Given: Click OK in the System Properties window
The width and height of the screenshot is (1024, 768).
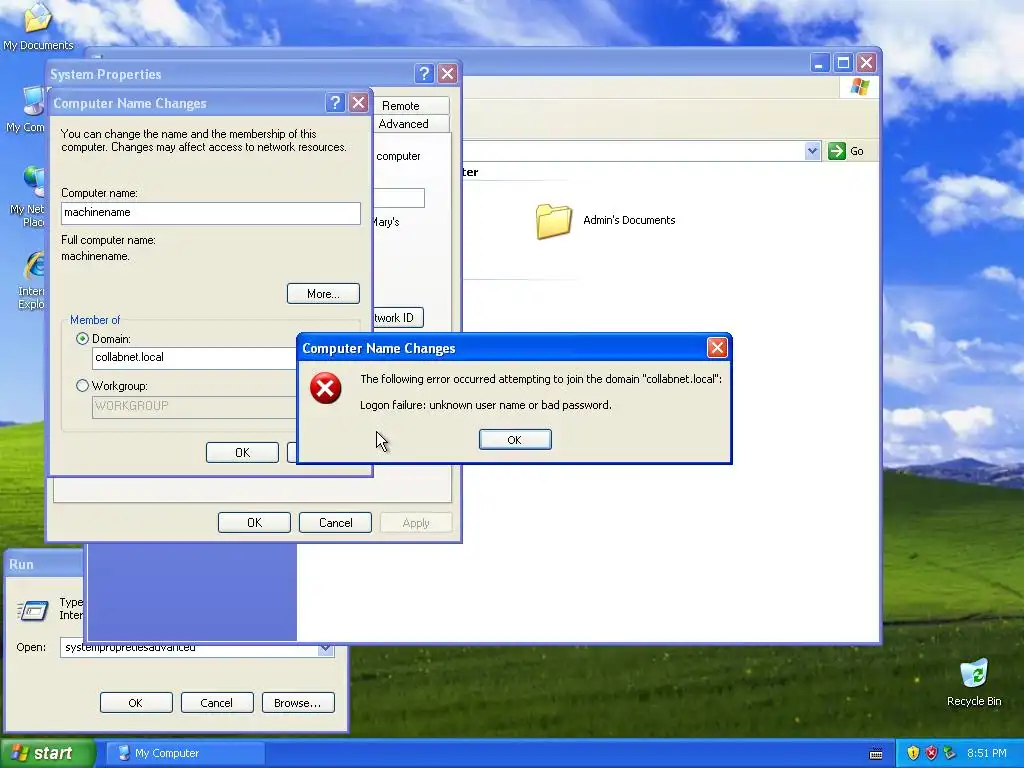Looking at the screenshot, I should [x=254, y=522].
